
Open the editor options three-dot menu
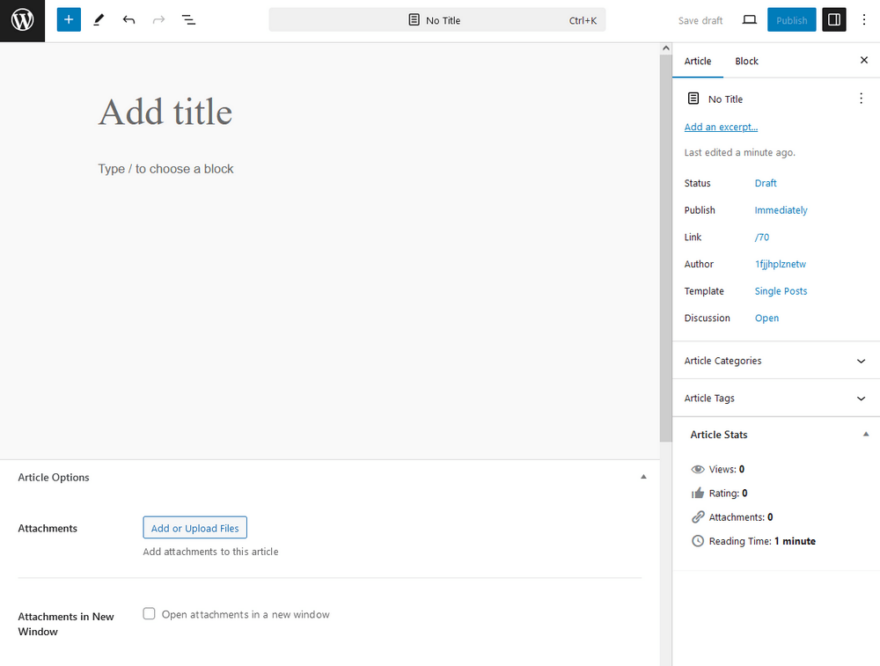864,19
